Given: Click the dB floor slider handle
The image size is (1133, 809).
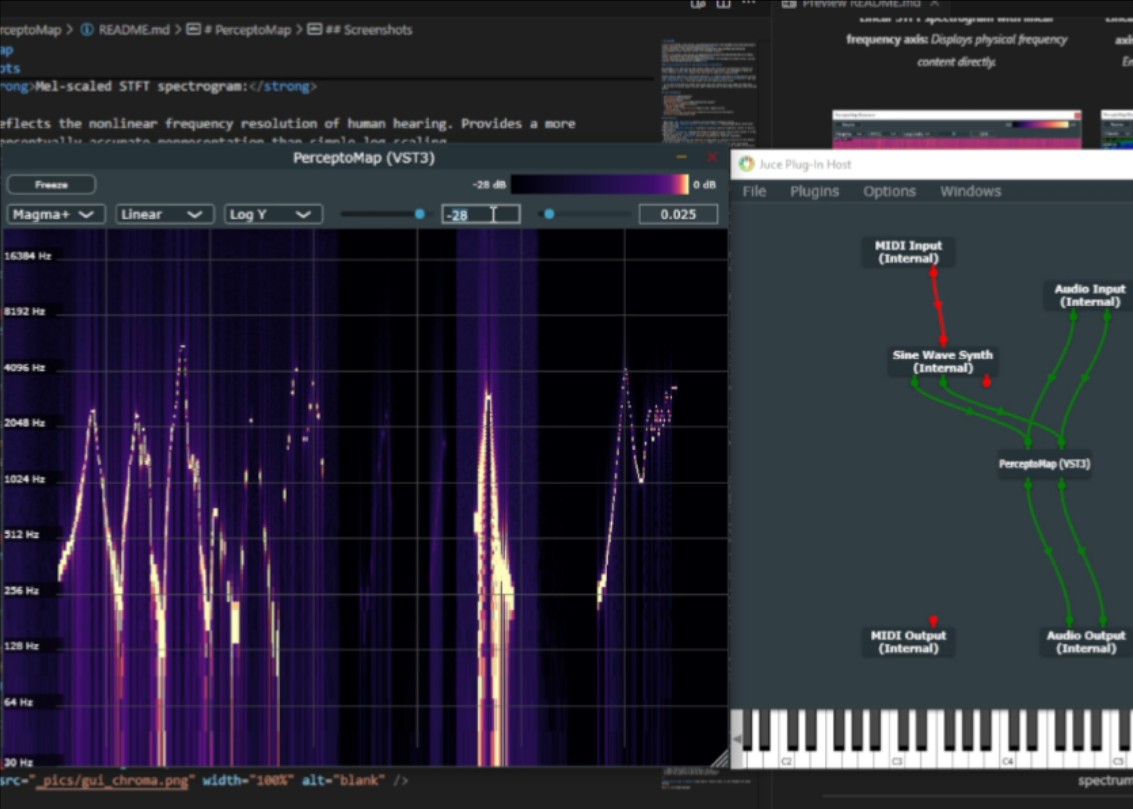Looking at the screenshot, I should (x=420, y=214).
